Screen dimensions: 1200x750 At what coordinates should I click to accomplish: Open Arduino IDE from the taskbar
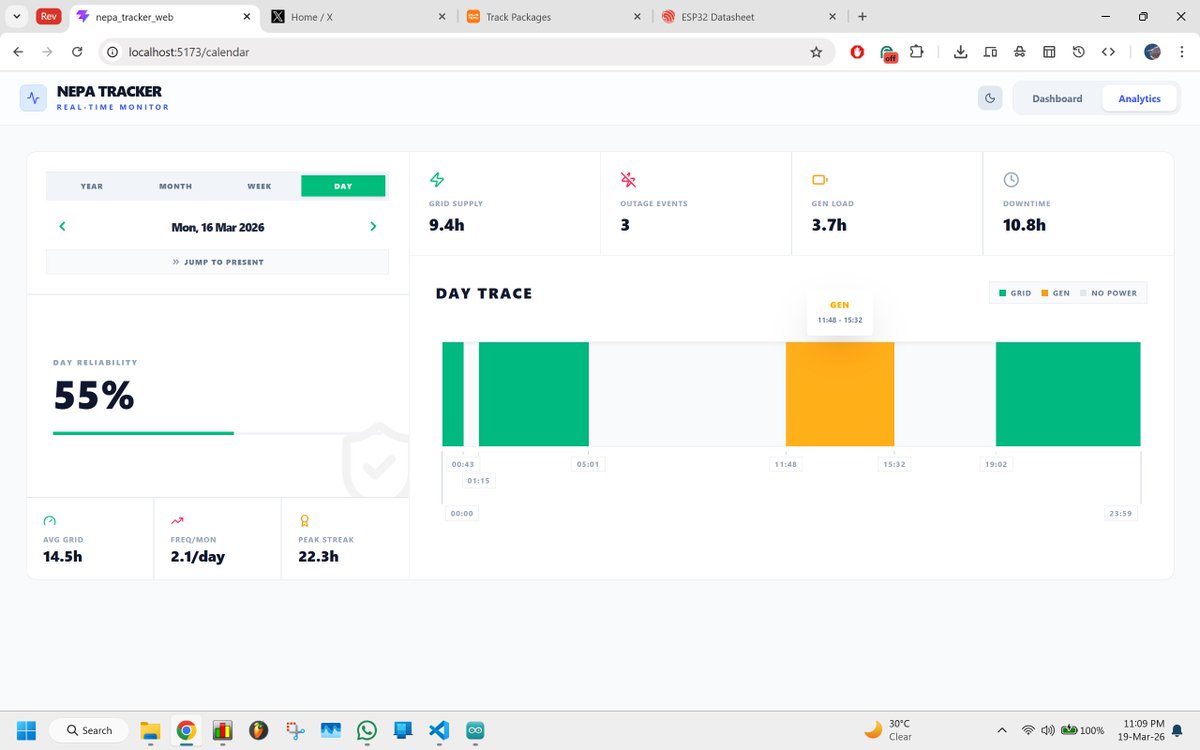click(475, 730)
